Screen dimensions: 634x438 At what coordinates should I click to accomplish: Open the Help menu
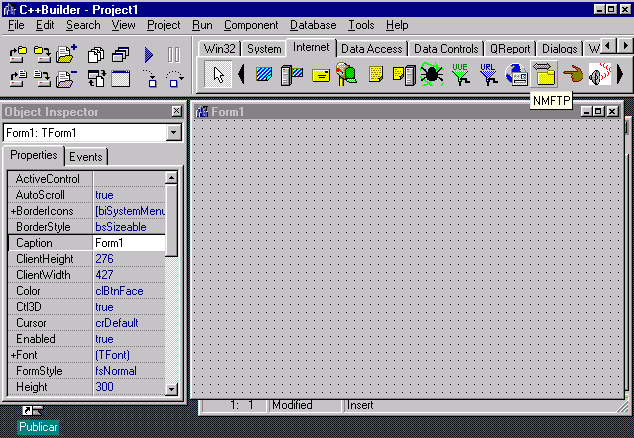[x=397, y=25]
